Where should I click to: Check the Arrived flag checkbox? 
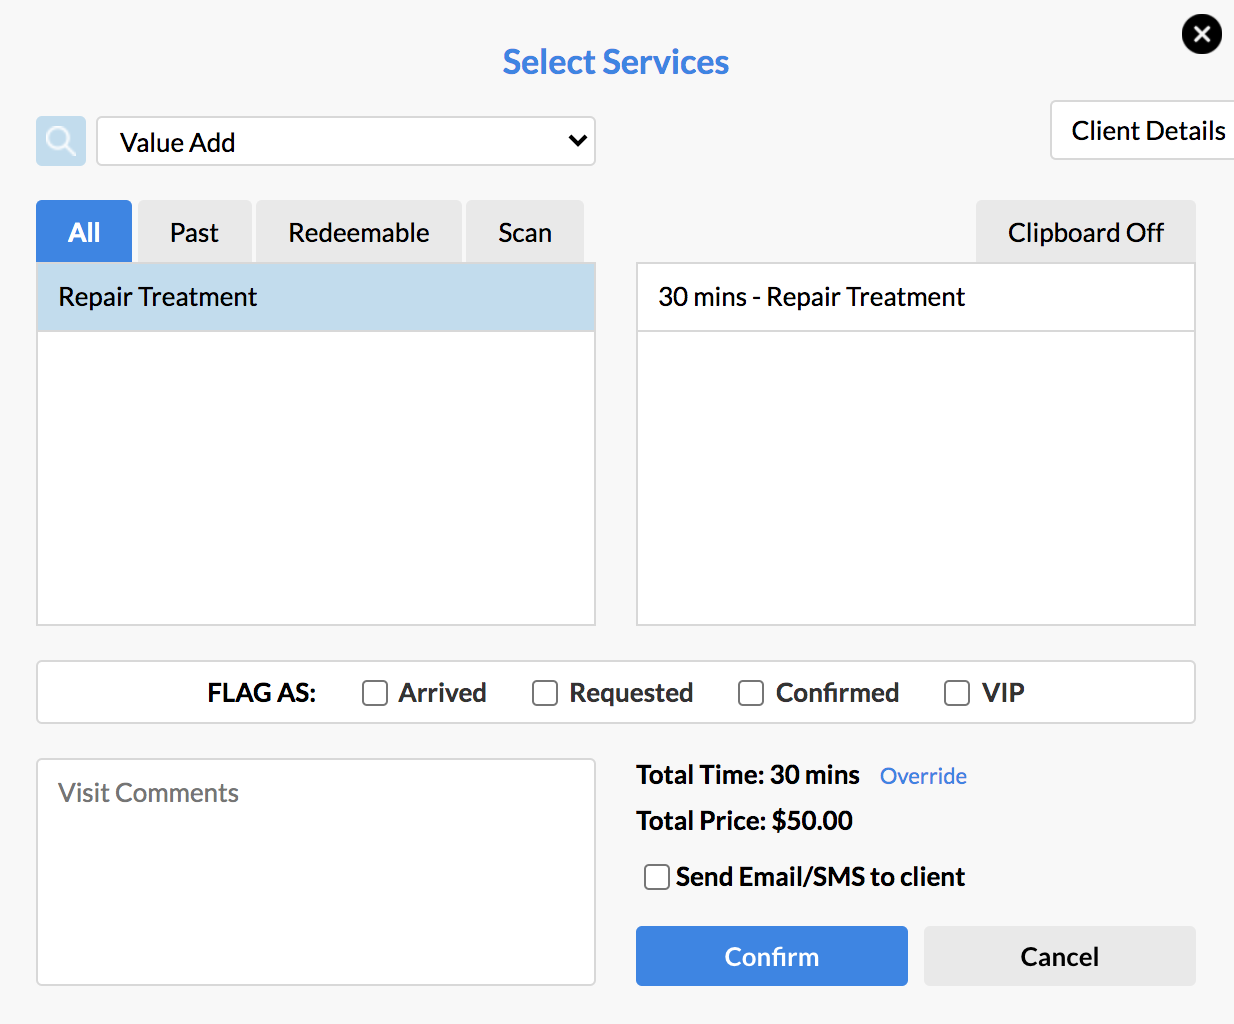pyautogui.click(x=375, y=693)
